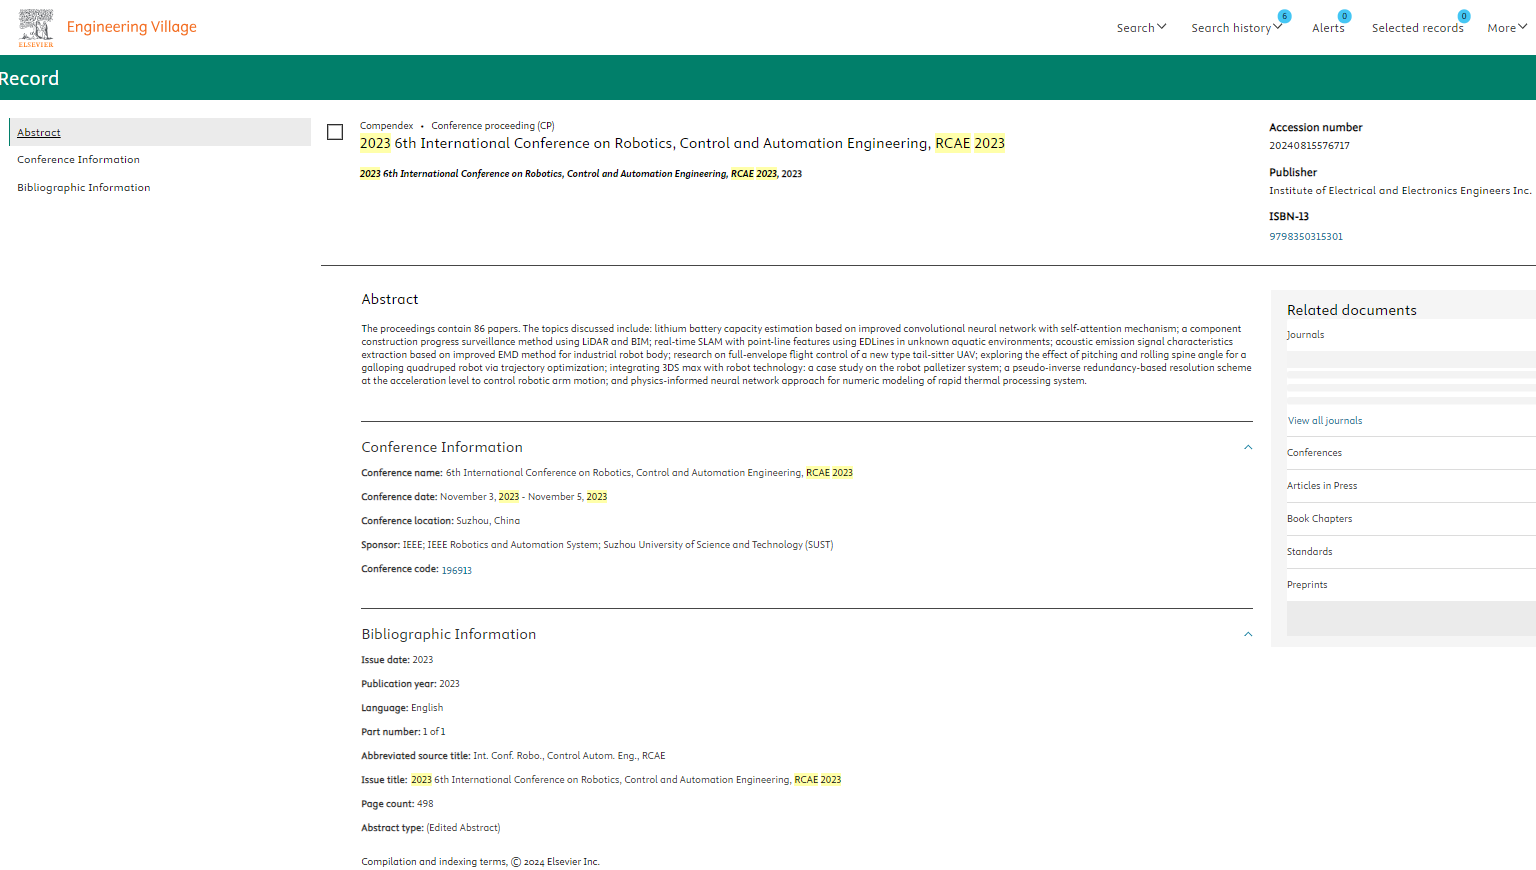This screenshot has width=1536, height=870.
Task: Click View all journals link
Action: 1325,421
